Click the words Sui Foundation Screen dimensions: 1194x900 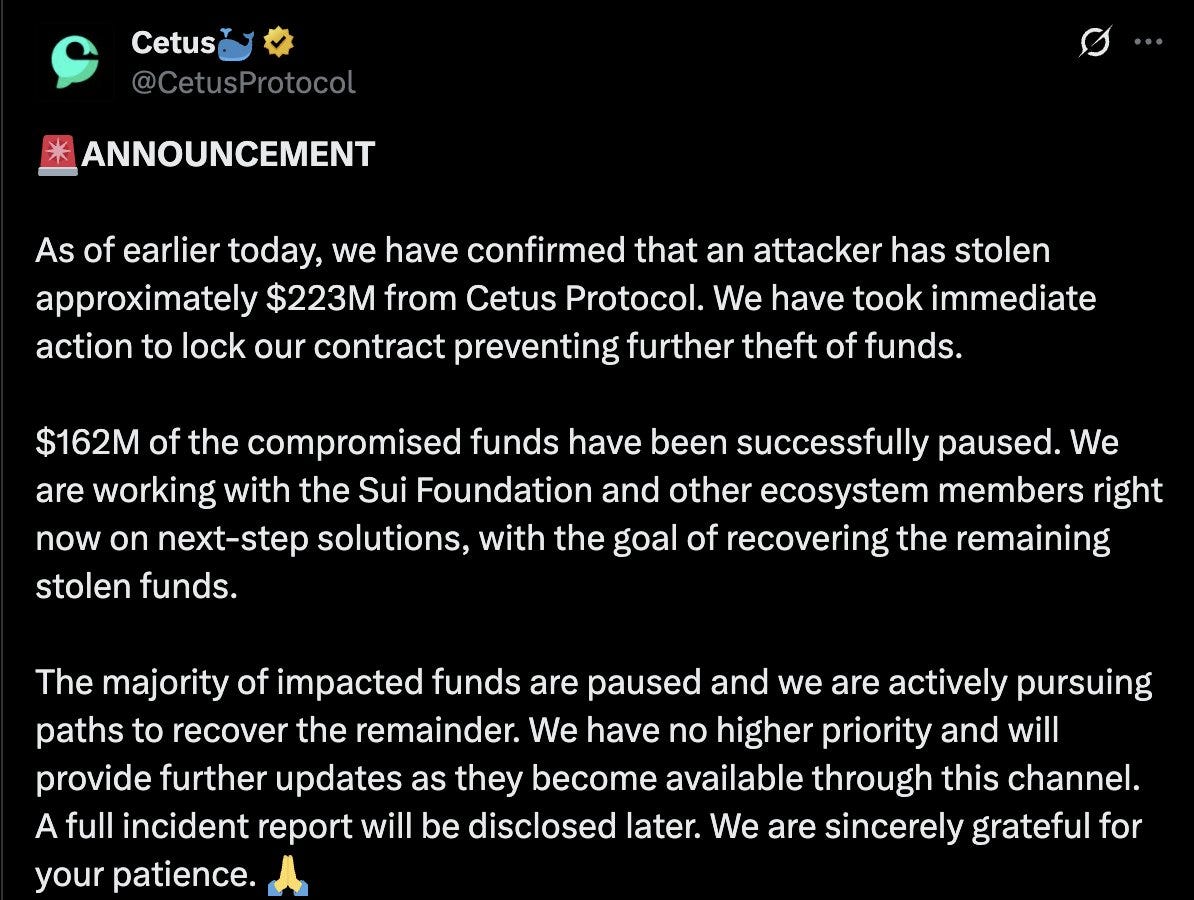click(475, 490)
